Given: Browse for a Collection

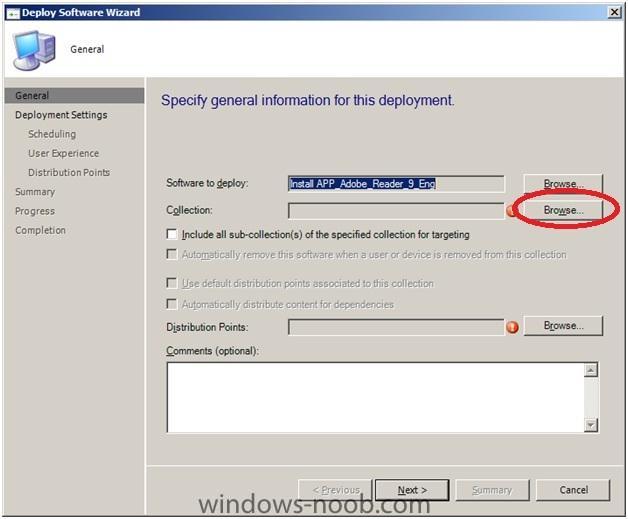Looking at the screenshot, I should pos(563,210).
